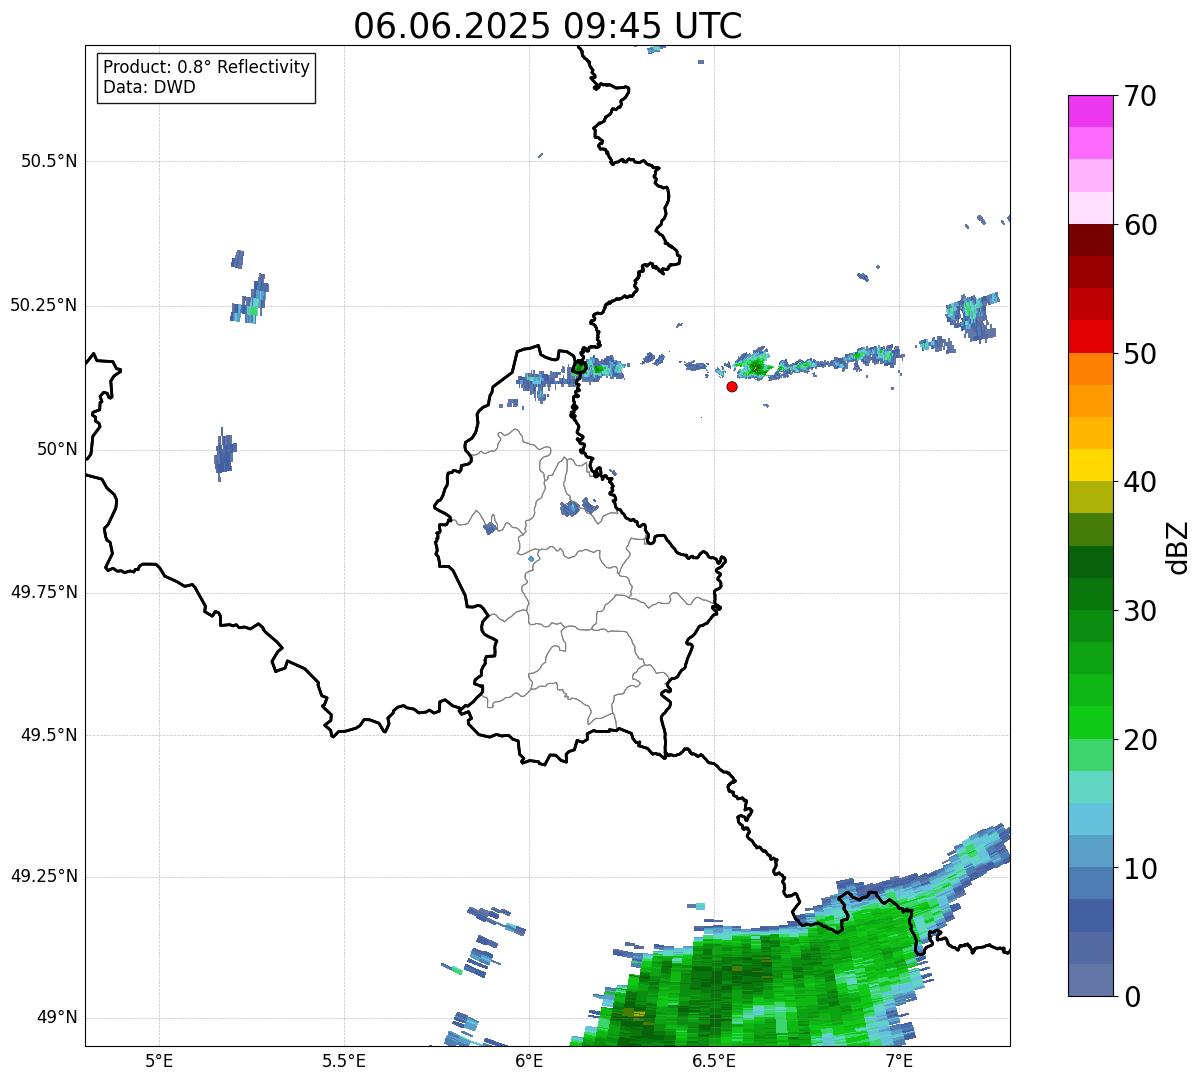
Task: Click the yellow colorbar segment above 40
Action: (x=1091, y=465)
